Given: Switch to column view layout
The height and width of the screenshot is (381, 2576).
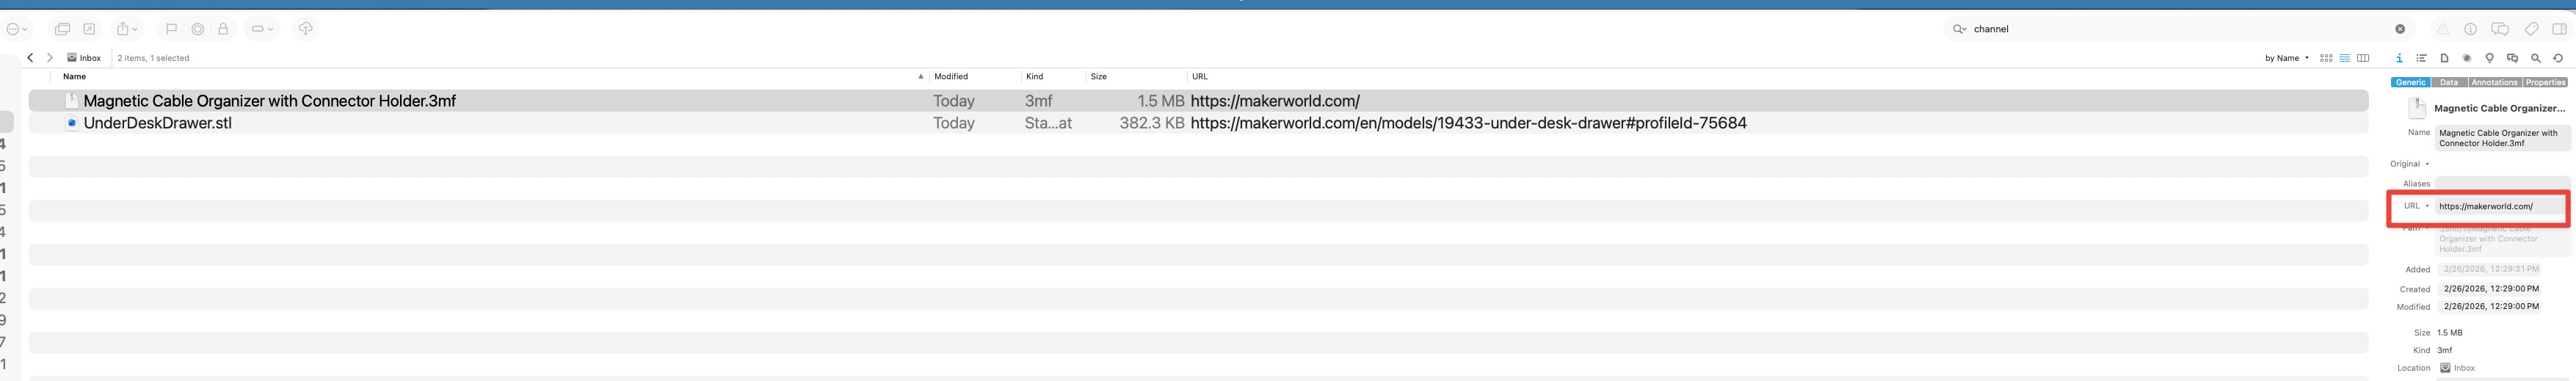Looking at the screenshot, I should click(2363, 58).
